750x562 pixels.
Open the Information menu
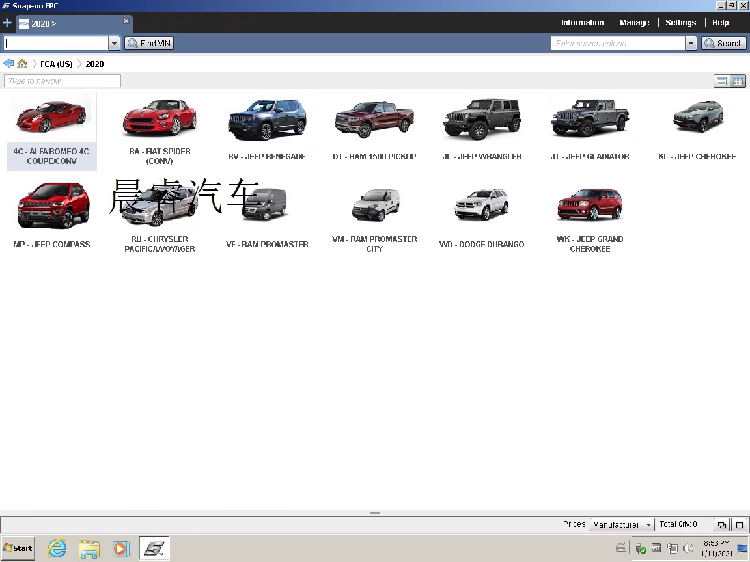[582, 22]
